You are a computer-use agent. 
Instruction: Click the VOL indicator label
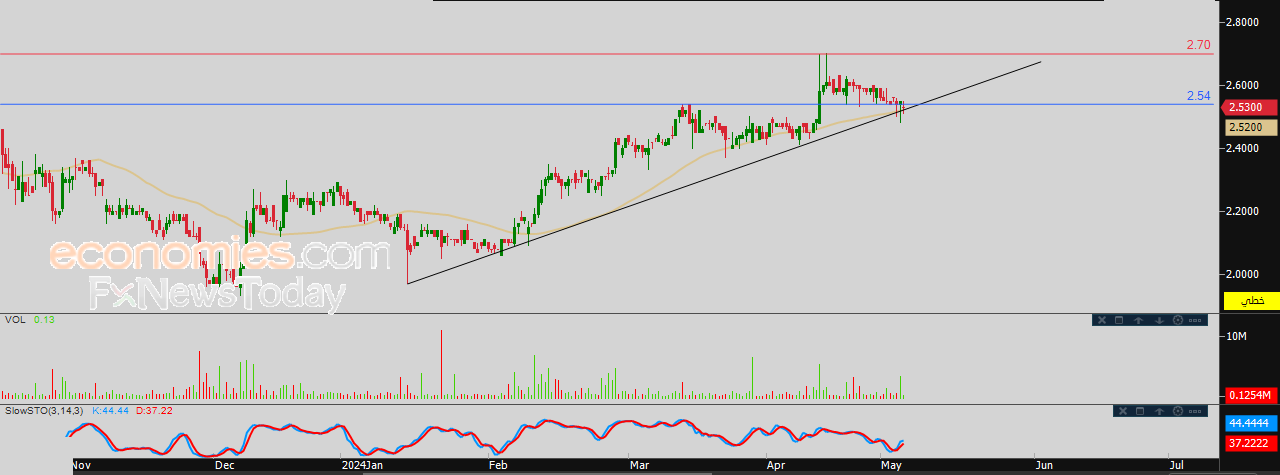click(x=14, y=320)
